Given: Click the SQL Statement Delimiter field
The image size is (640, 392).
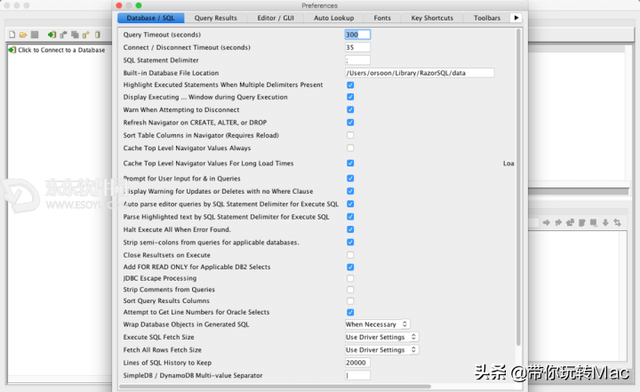Looking at the screenshot, I should pyautogui.click(x=358, y=60).
